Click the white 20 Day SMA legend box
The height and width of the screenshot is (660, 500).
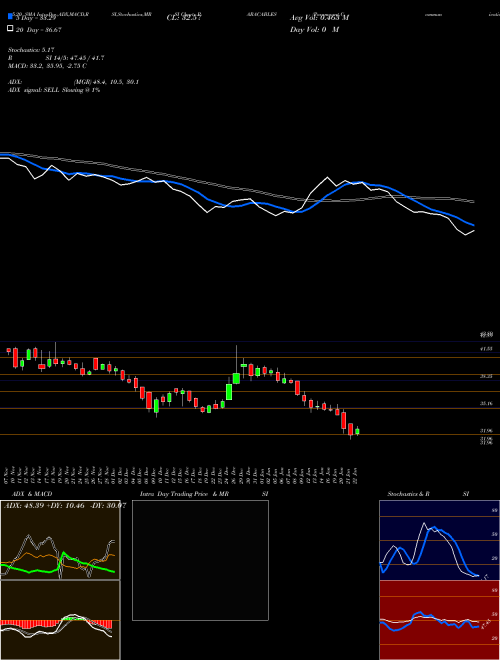(x=11, y=29)
